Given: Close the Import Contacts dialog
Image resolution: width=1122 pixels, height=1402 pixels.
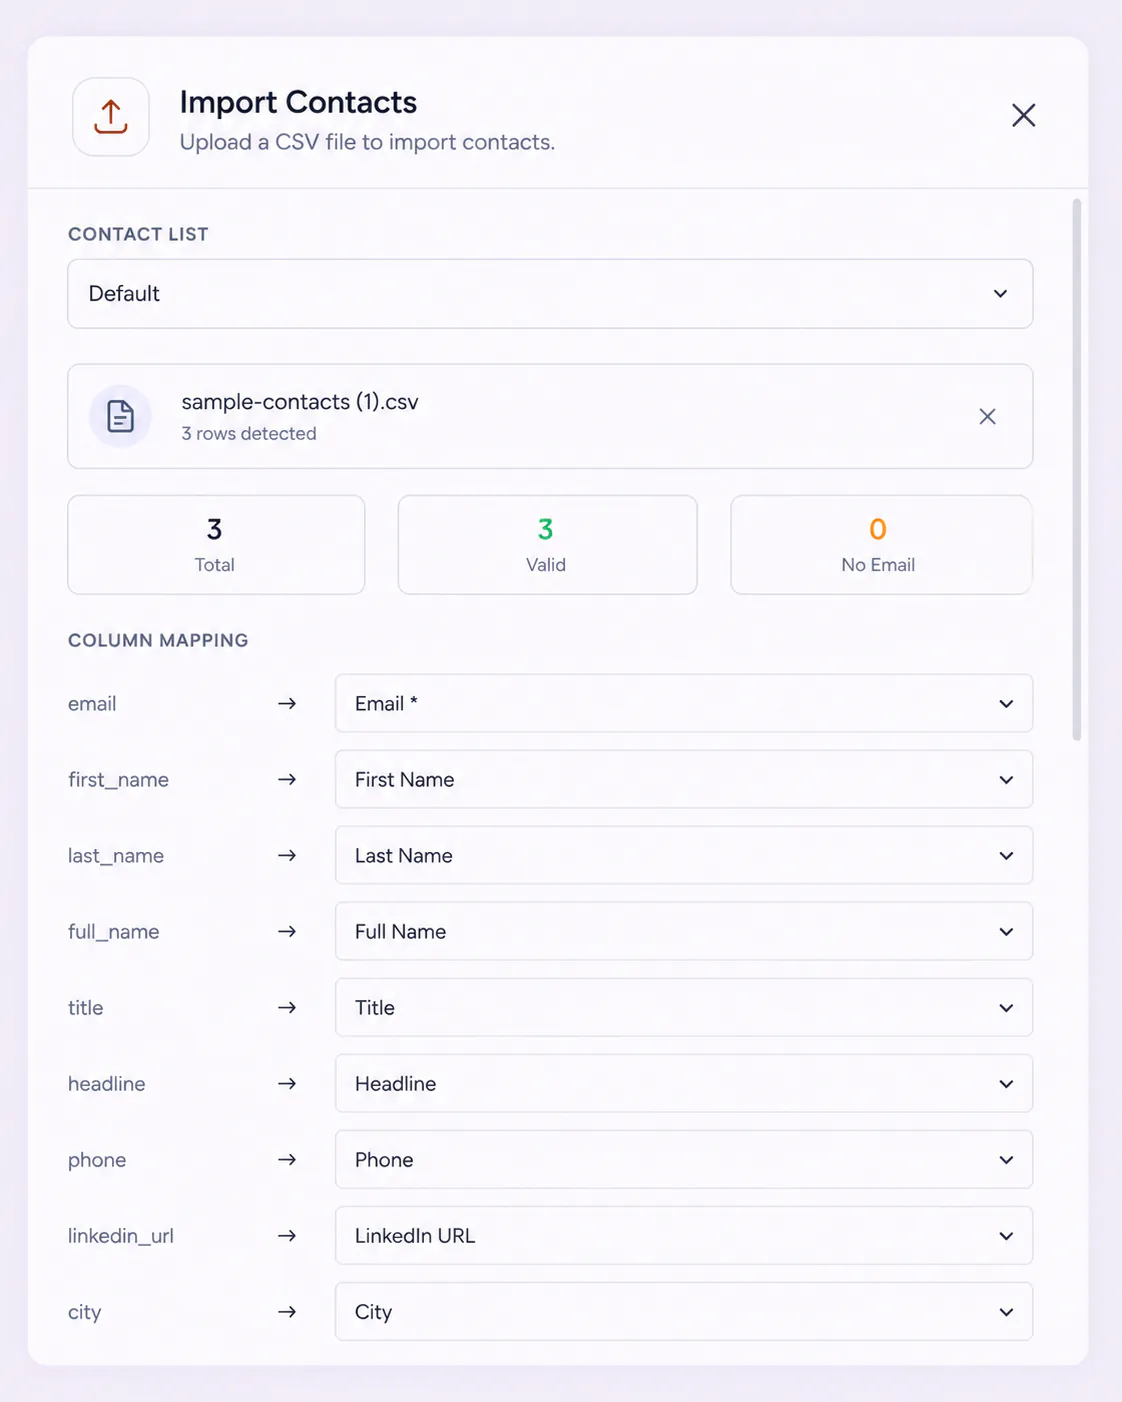Looking at the screenshot, I should 1023,115.
